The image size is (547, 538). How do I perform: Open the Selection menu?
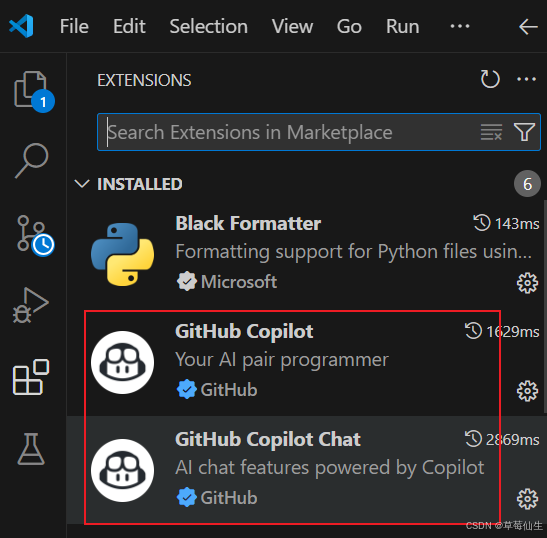click(209, 27)
